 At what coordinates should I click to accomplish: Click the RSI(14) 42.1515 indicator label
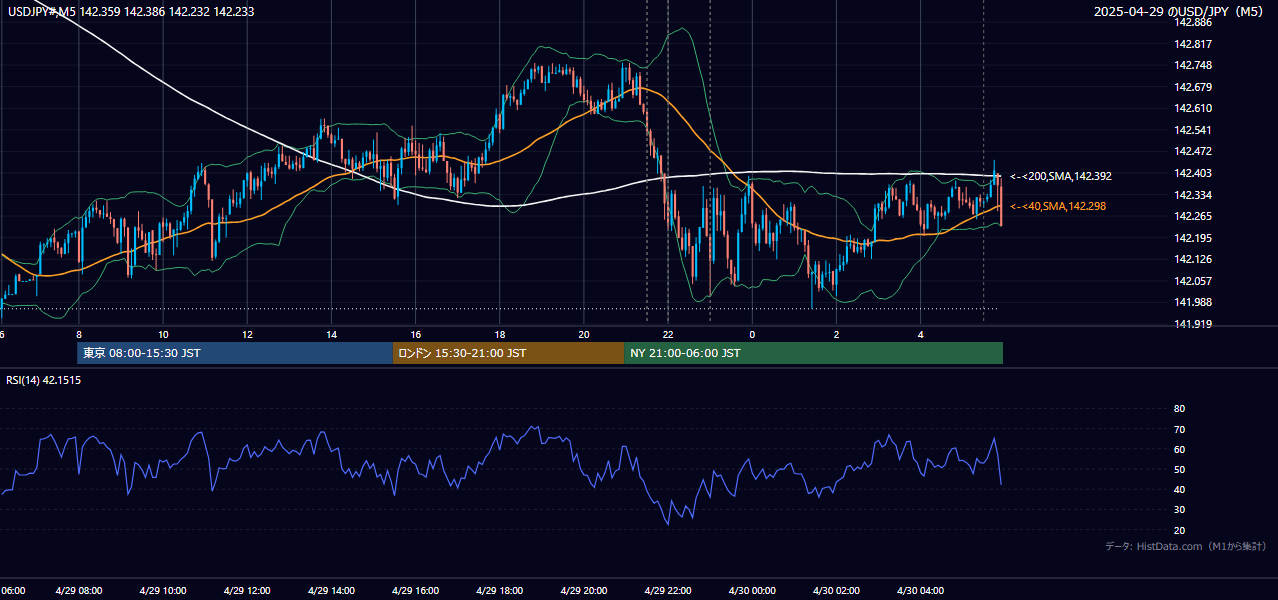[44, 380]
